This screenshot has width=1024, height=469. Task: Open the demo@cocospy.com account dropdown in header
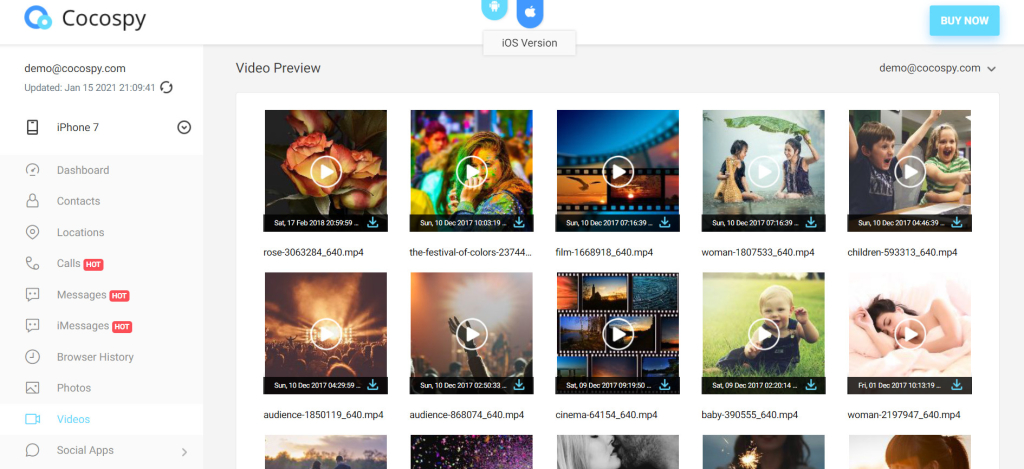(937, 68)
